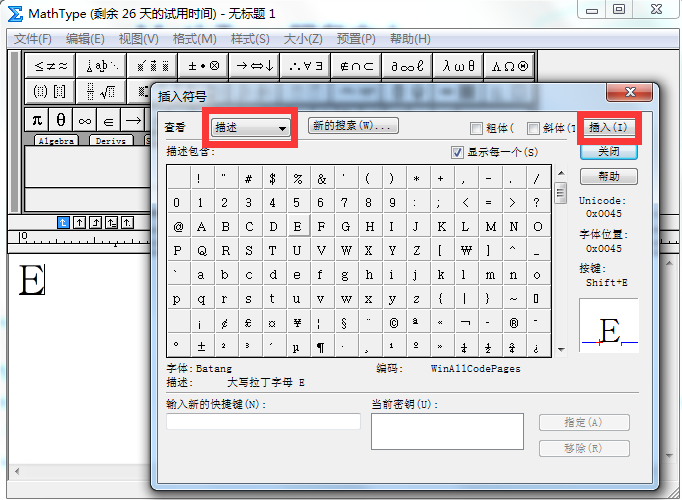Select the registered symbol ® in the grid
682x500 pixels.
pos(514,323)
